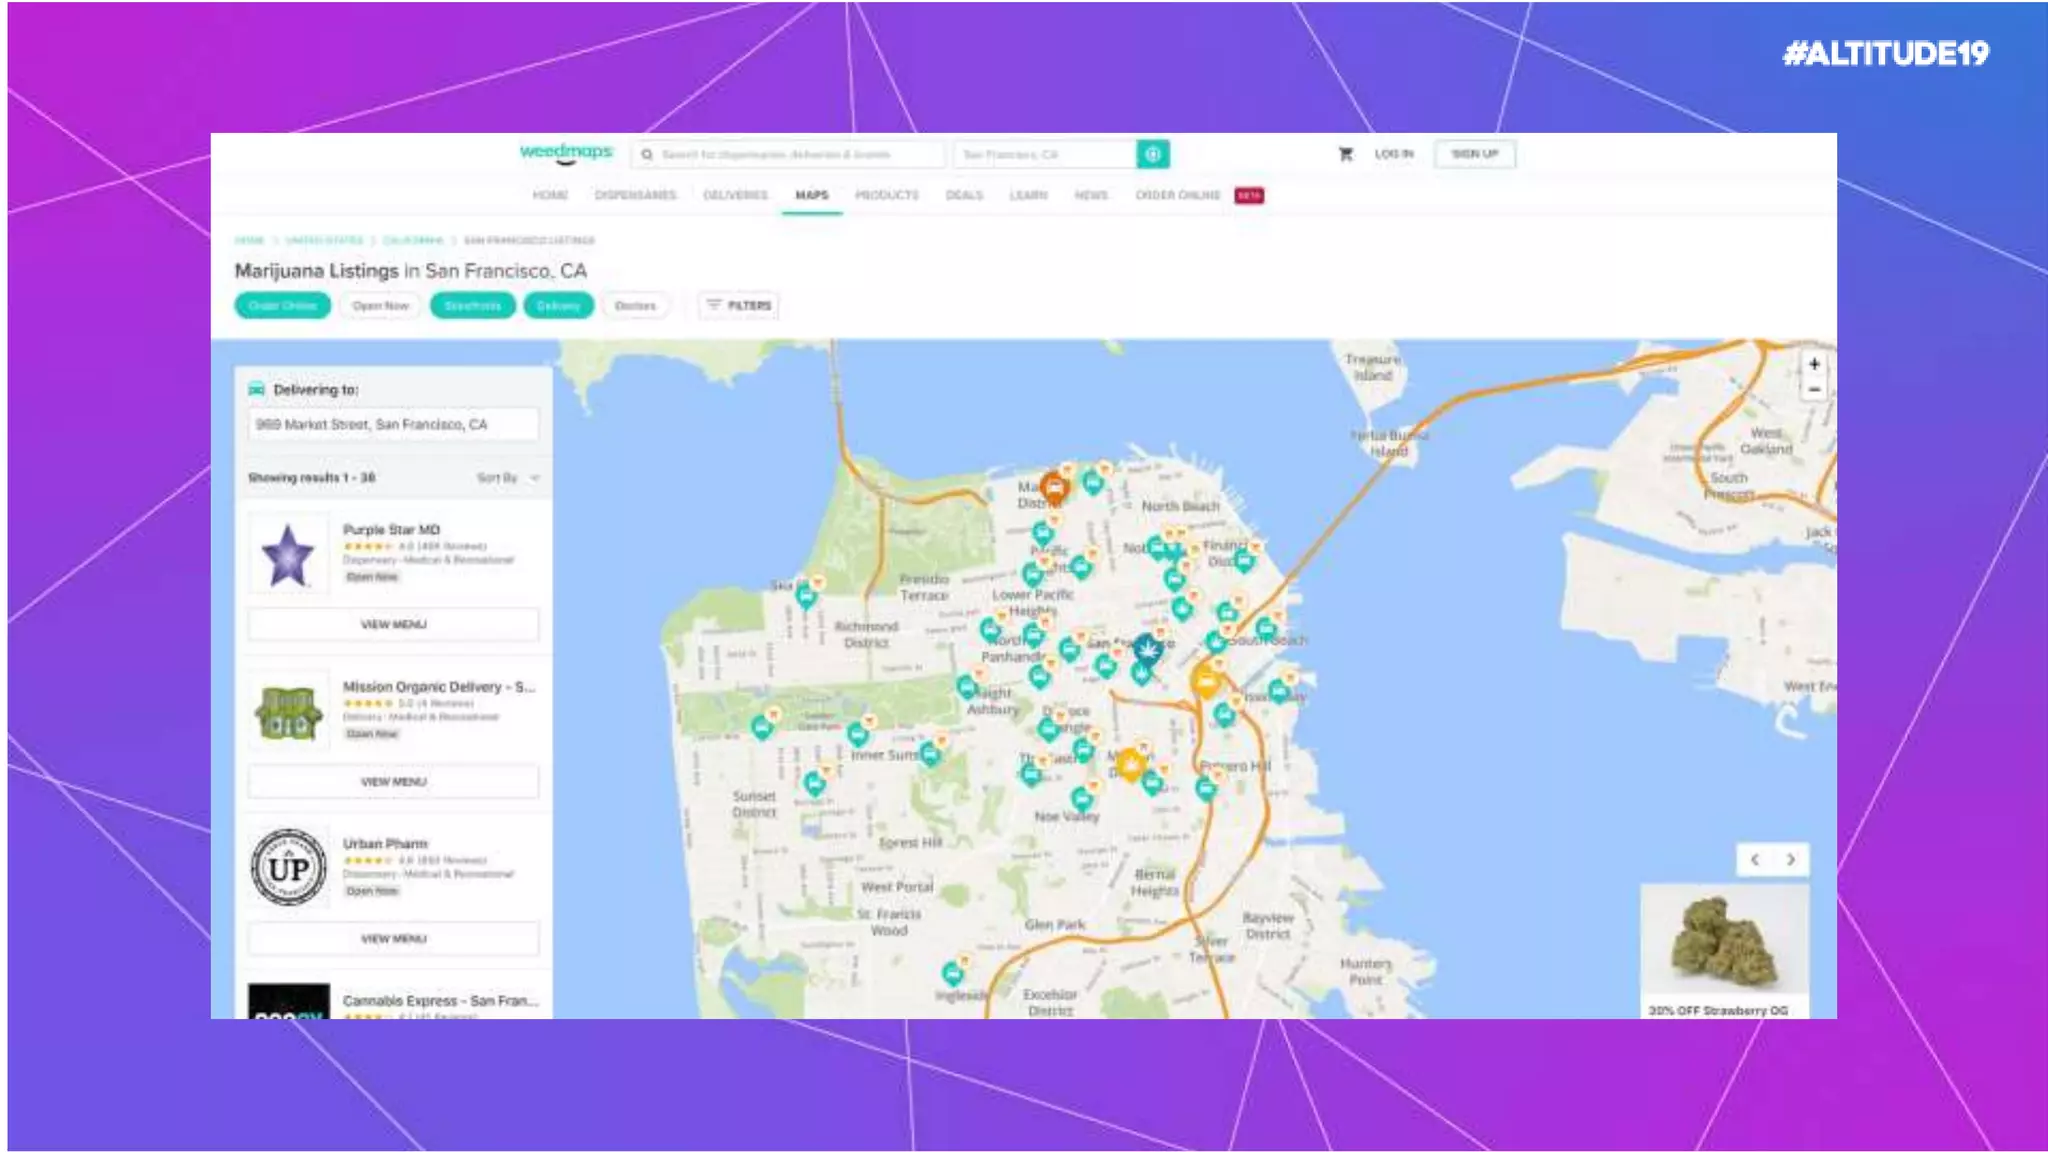Click View Menu for Purple Star MD
Viewport: 2048px width, 1152px height.
pyautogui.click(x=393, y=624)
